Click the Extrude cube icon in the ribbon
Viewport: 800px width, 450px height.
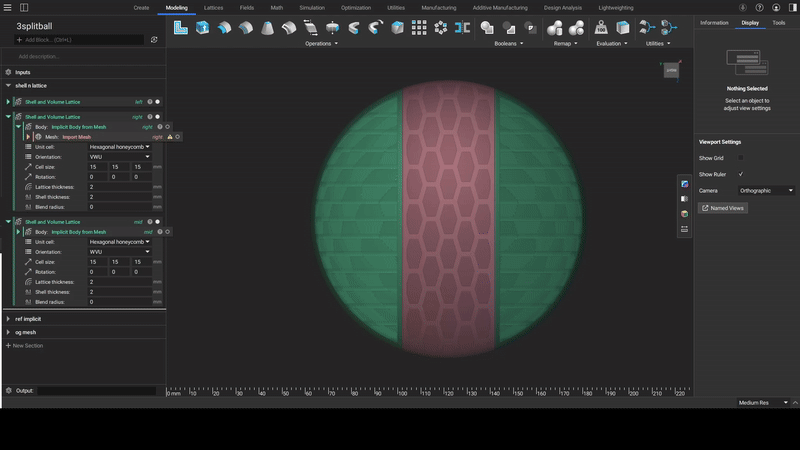coord(203,28)
